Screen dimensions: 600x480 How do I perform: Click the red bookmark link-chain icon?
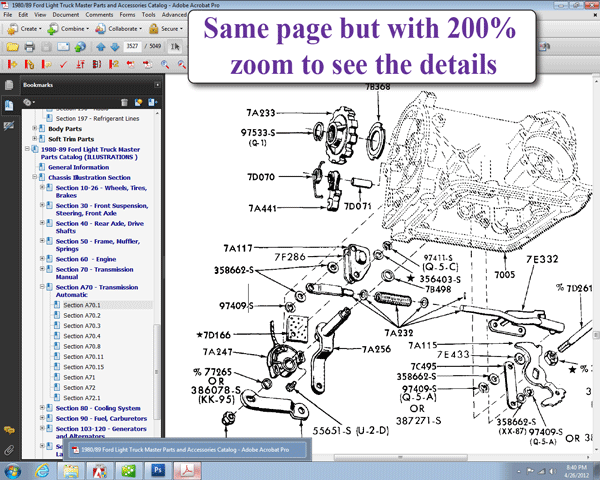pos(29,64)
